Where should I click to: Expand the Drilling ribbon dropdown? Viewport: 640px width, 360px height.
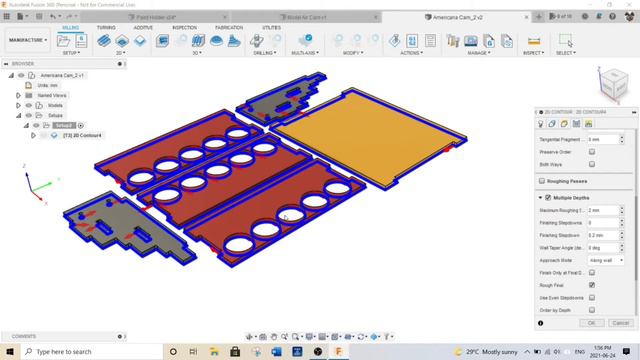264,53
